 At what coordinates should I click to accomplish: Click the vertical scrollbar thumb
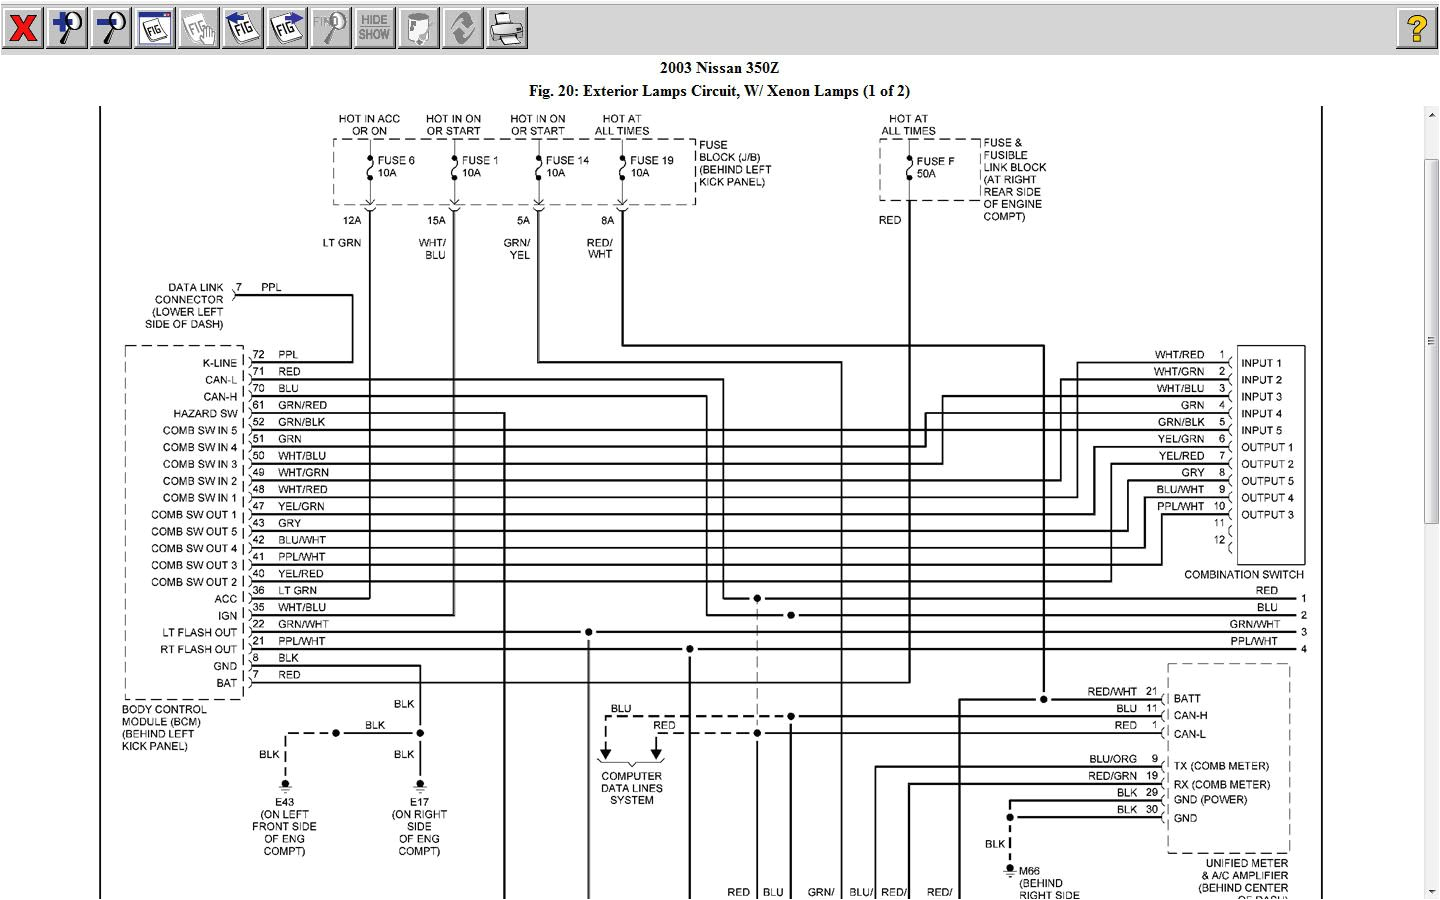click(1431, 340)
